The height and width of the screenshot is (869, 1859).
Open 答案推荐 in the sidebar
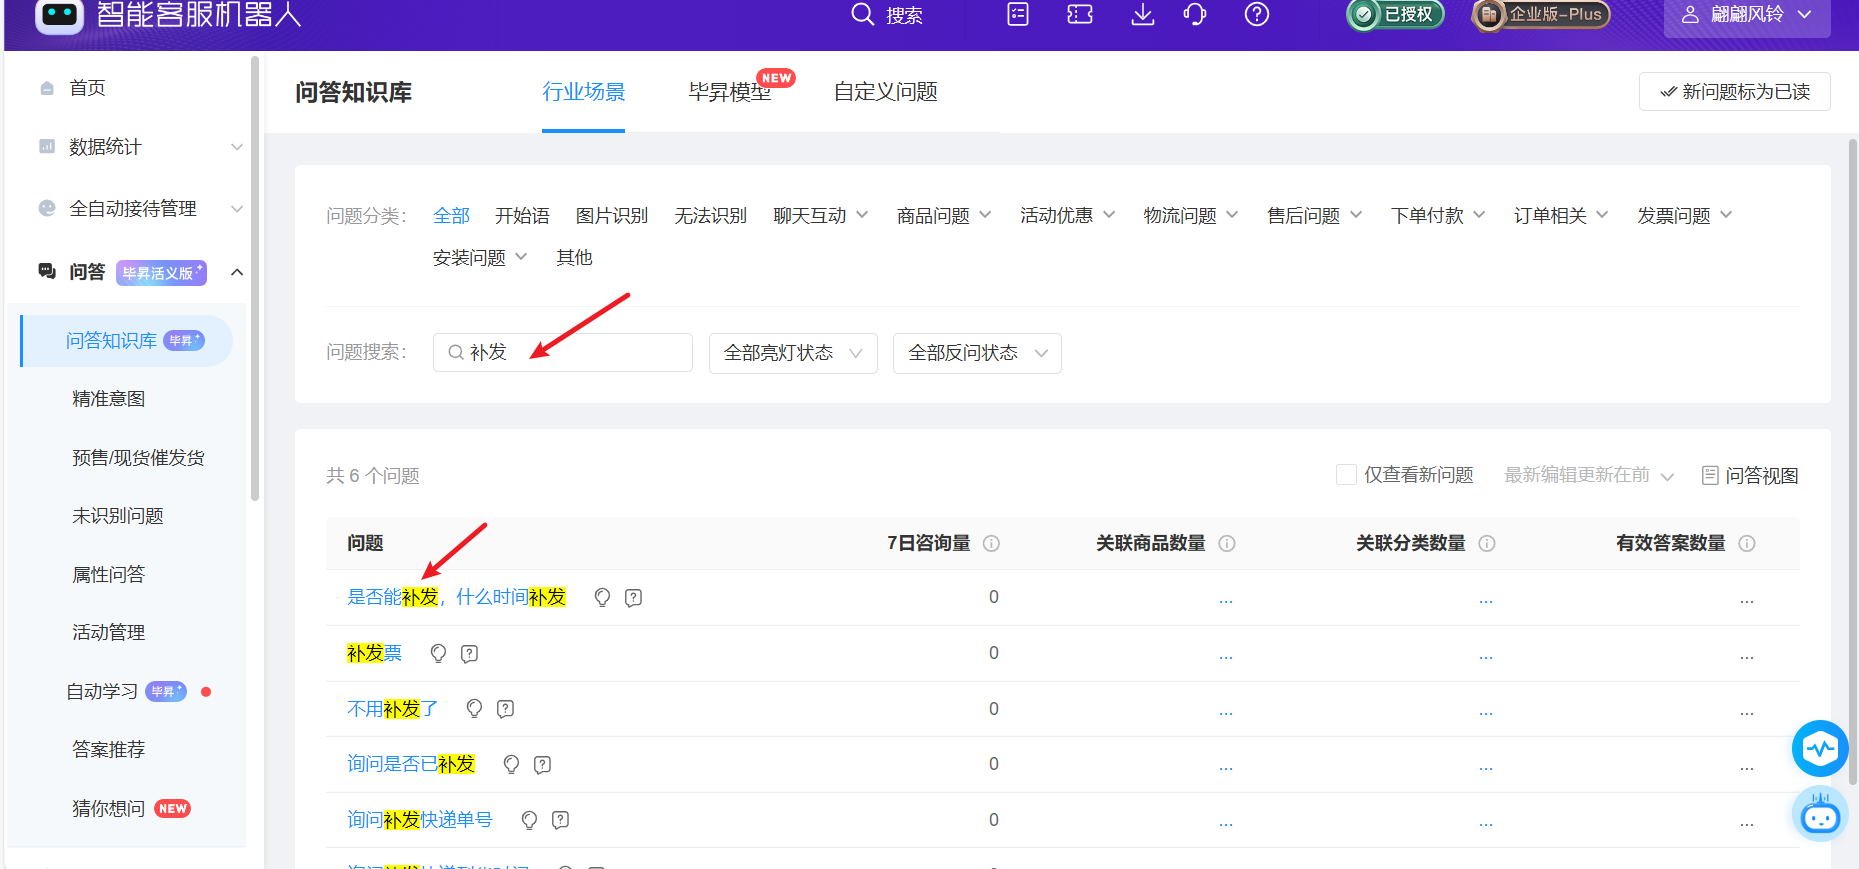point(109,750)
